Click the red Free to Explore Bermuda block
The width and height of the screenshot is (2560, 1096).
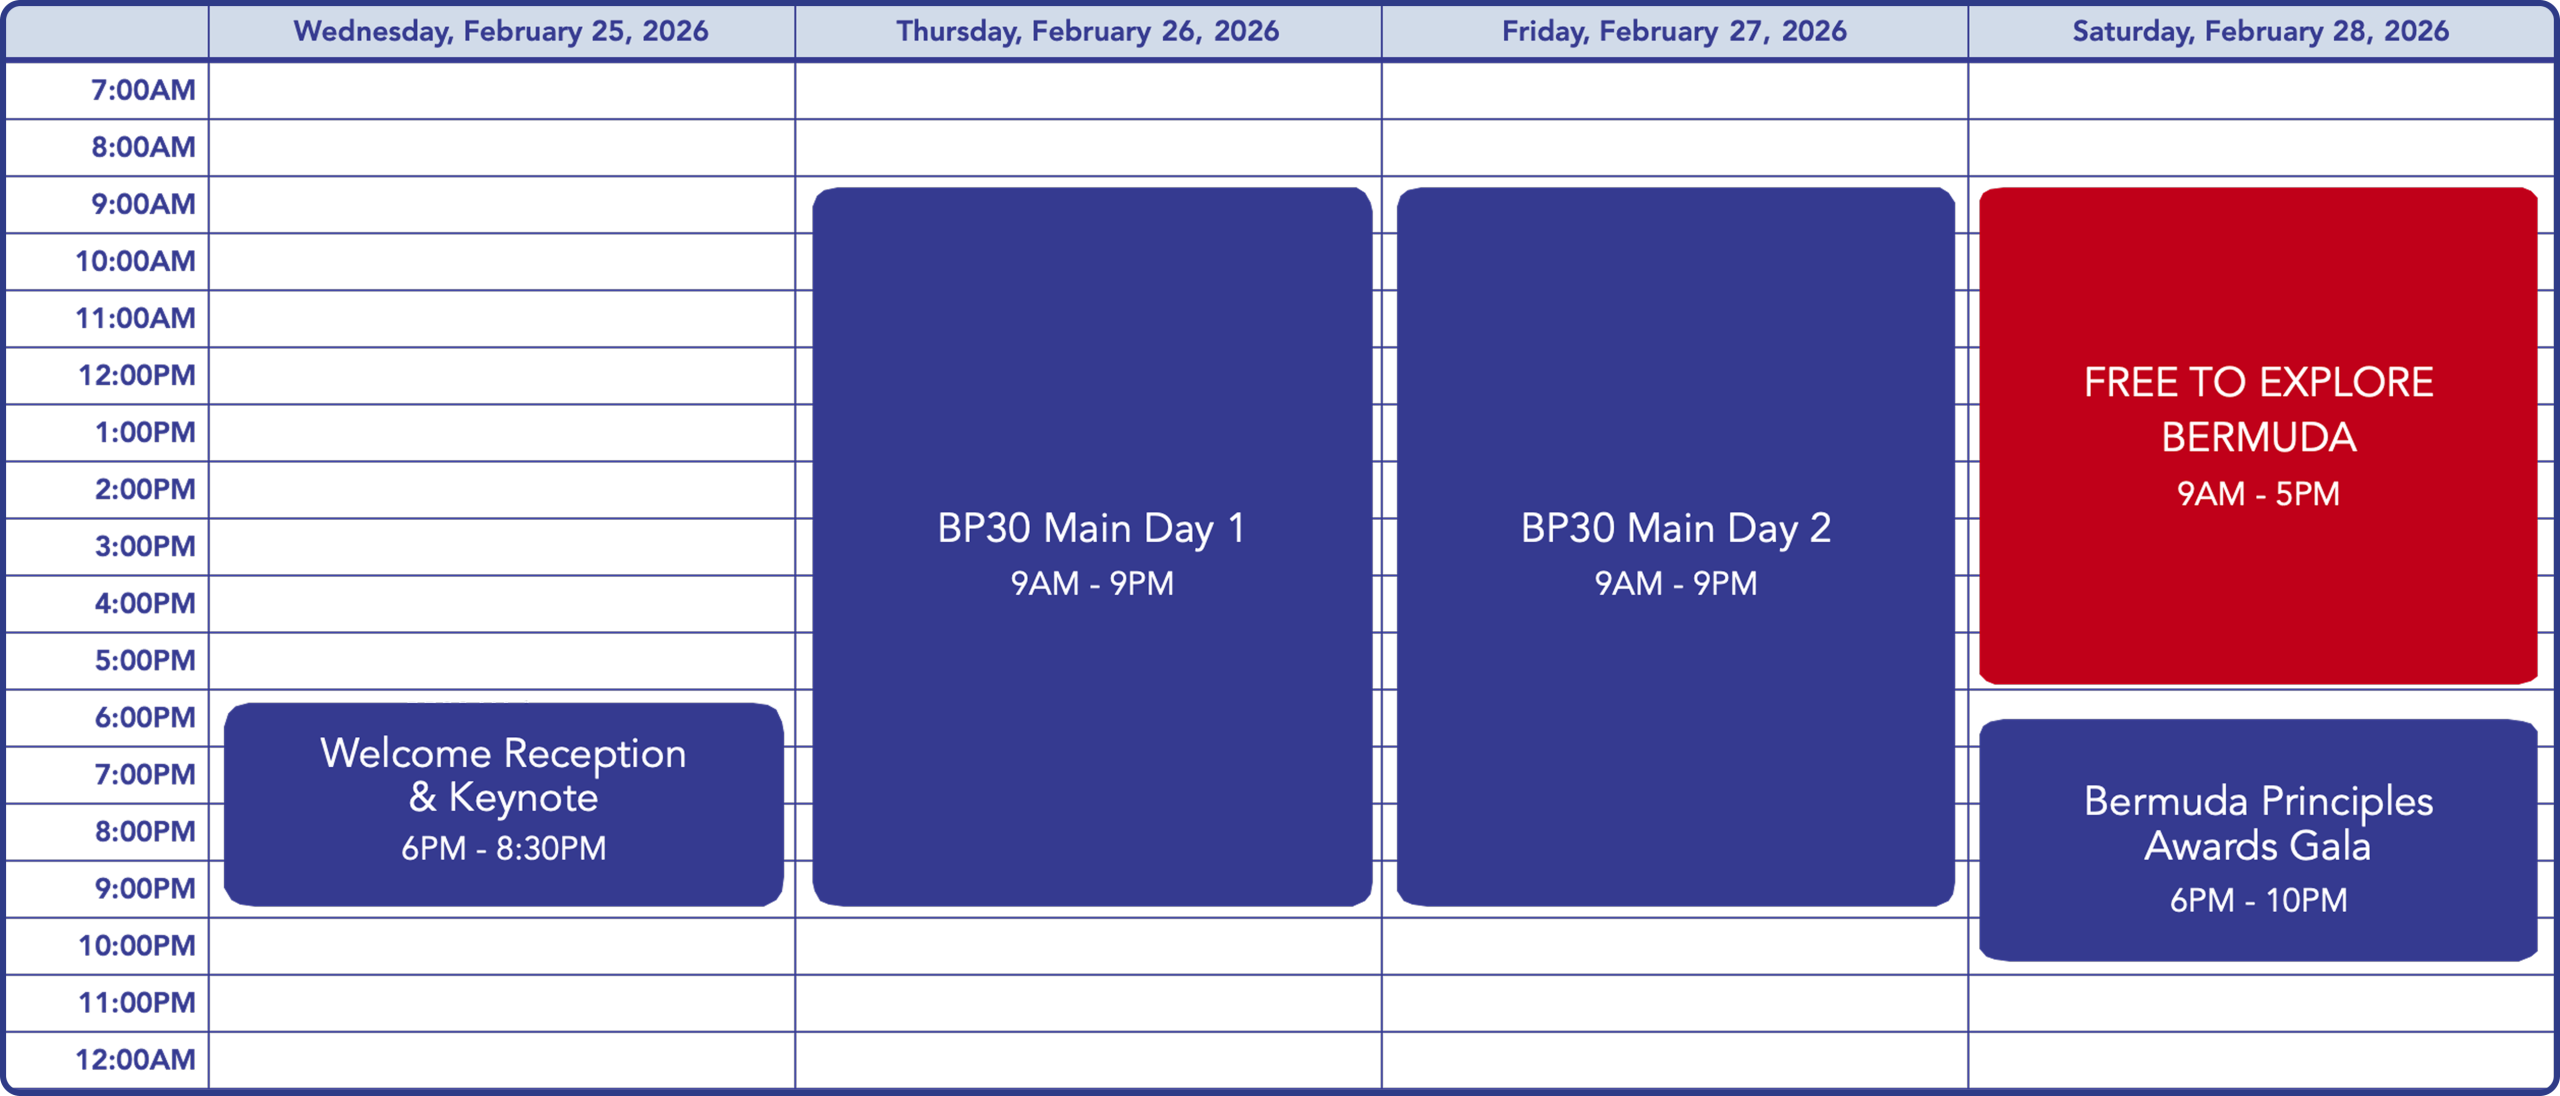tap(2258, 436)
